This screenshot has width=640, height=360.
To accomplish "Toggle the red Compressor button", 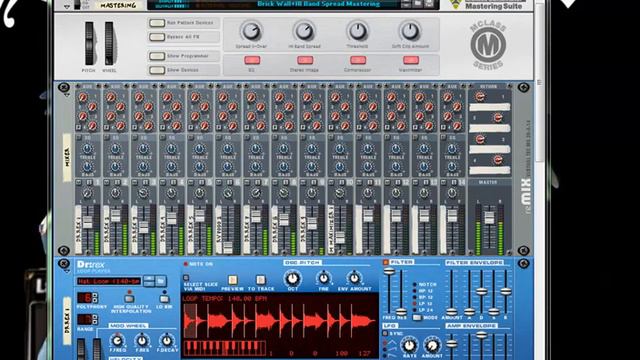I will coord(358,60).
